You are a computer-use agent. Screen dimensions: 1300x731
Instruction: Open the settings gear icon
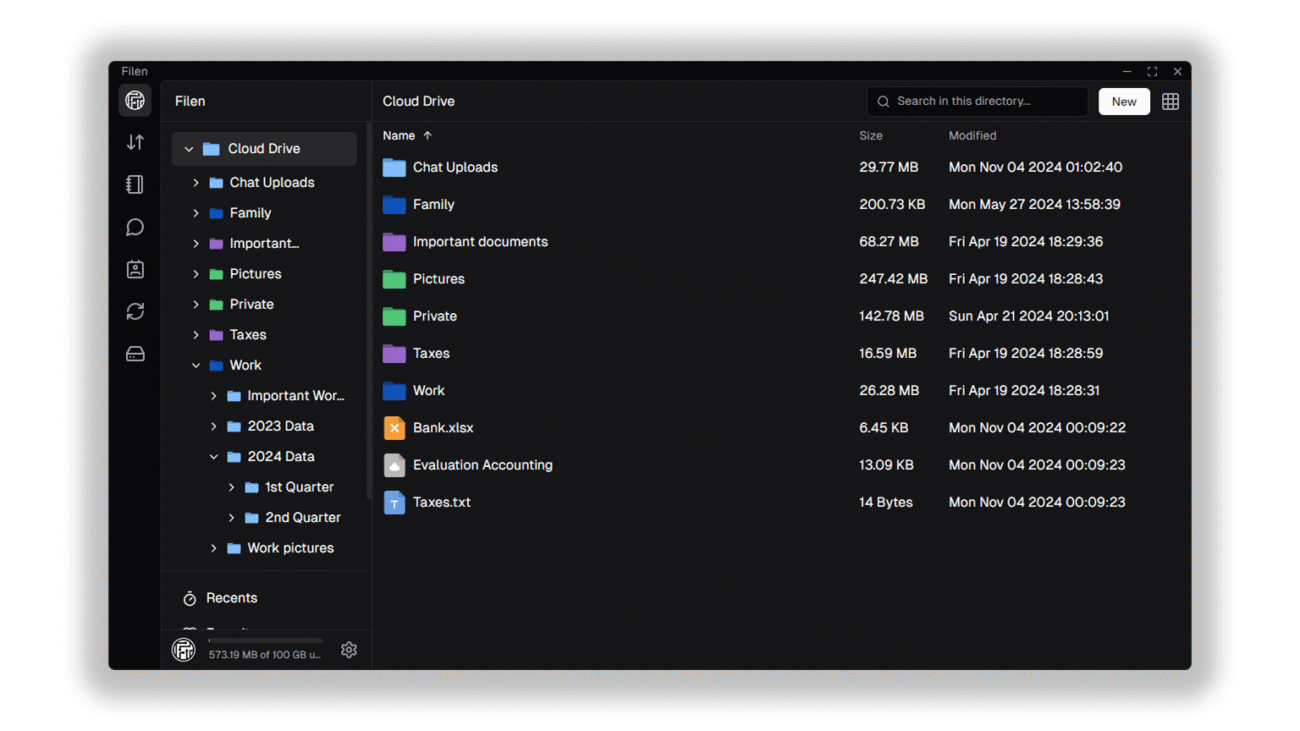349,650
